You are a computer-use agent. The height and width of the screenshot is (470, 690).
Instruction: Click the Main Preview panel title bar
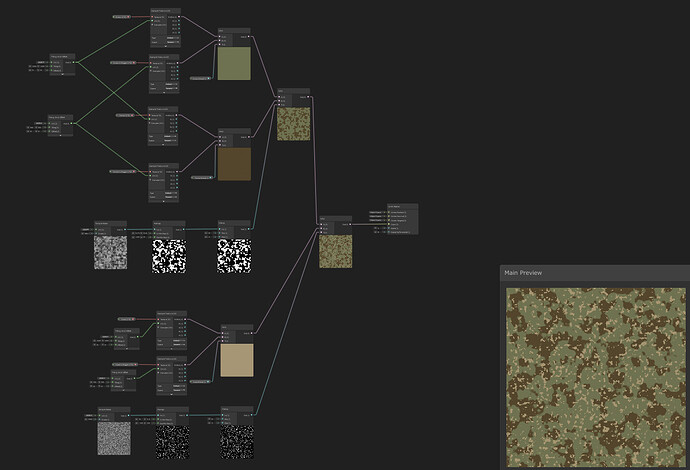tap(595, 273)
